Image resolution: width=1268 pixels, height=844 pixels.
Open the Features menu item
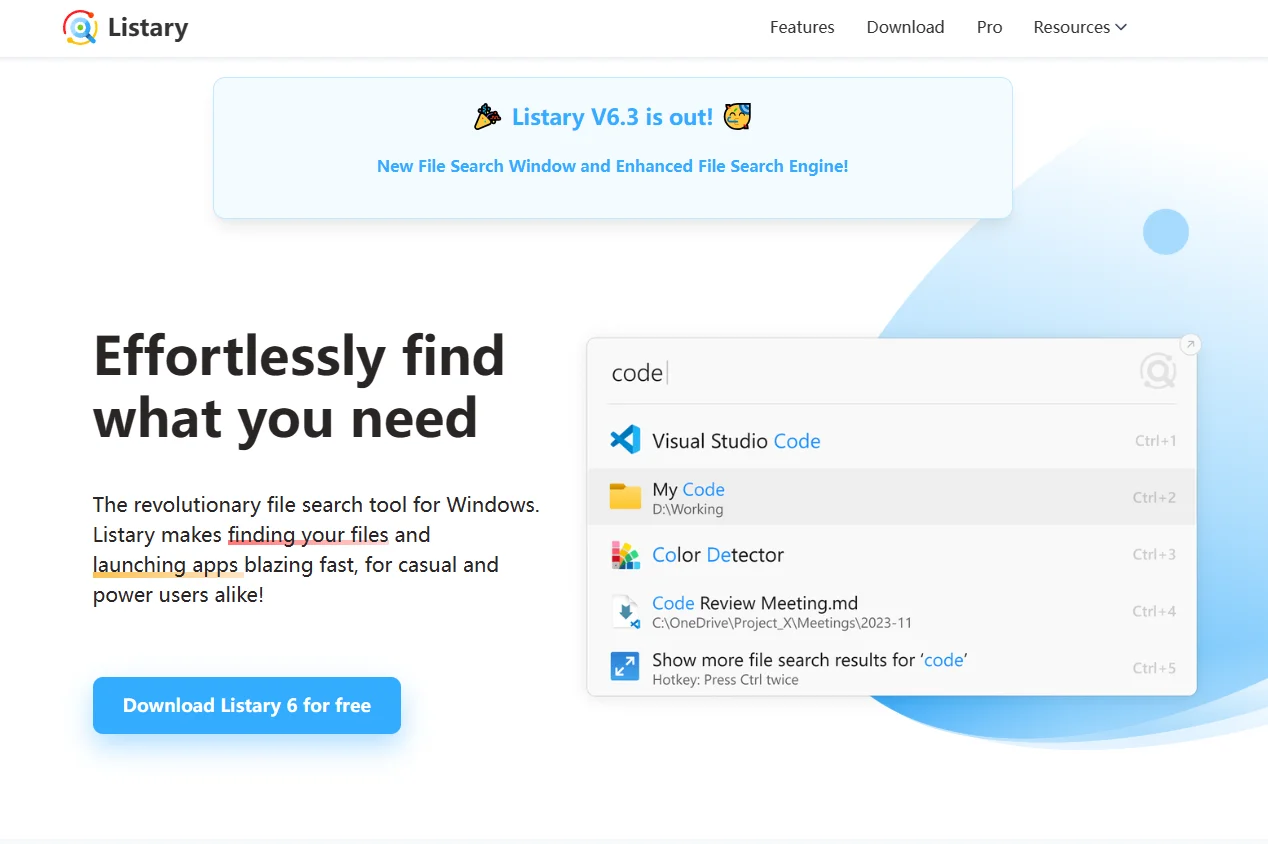(x=802, y=27)
